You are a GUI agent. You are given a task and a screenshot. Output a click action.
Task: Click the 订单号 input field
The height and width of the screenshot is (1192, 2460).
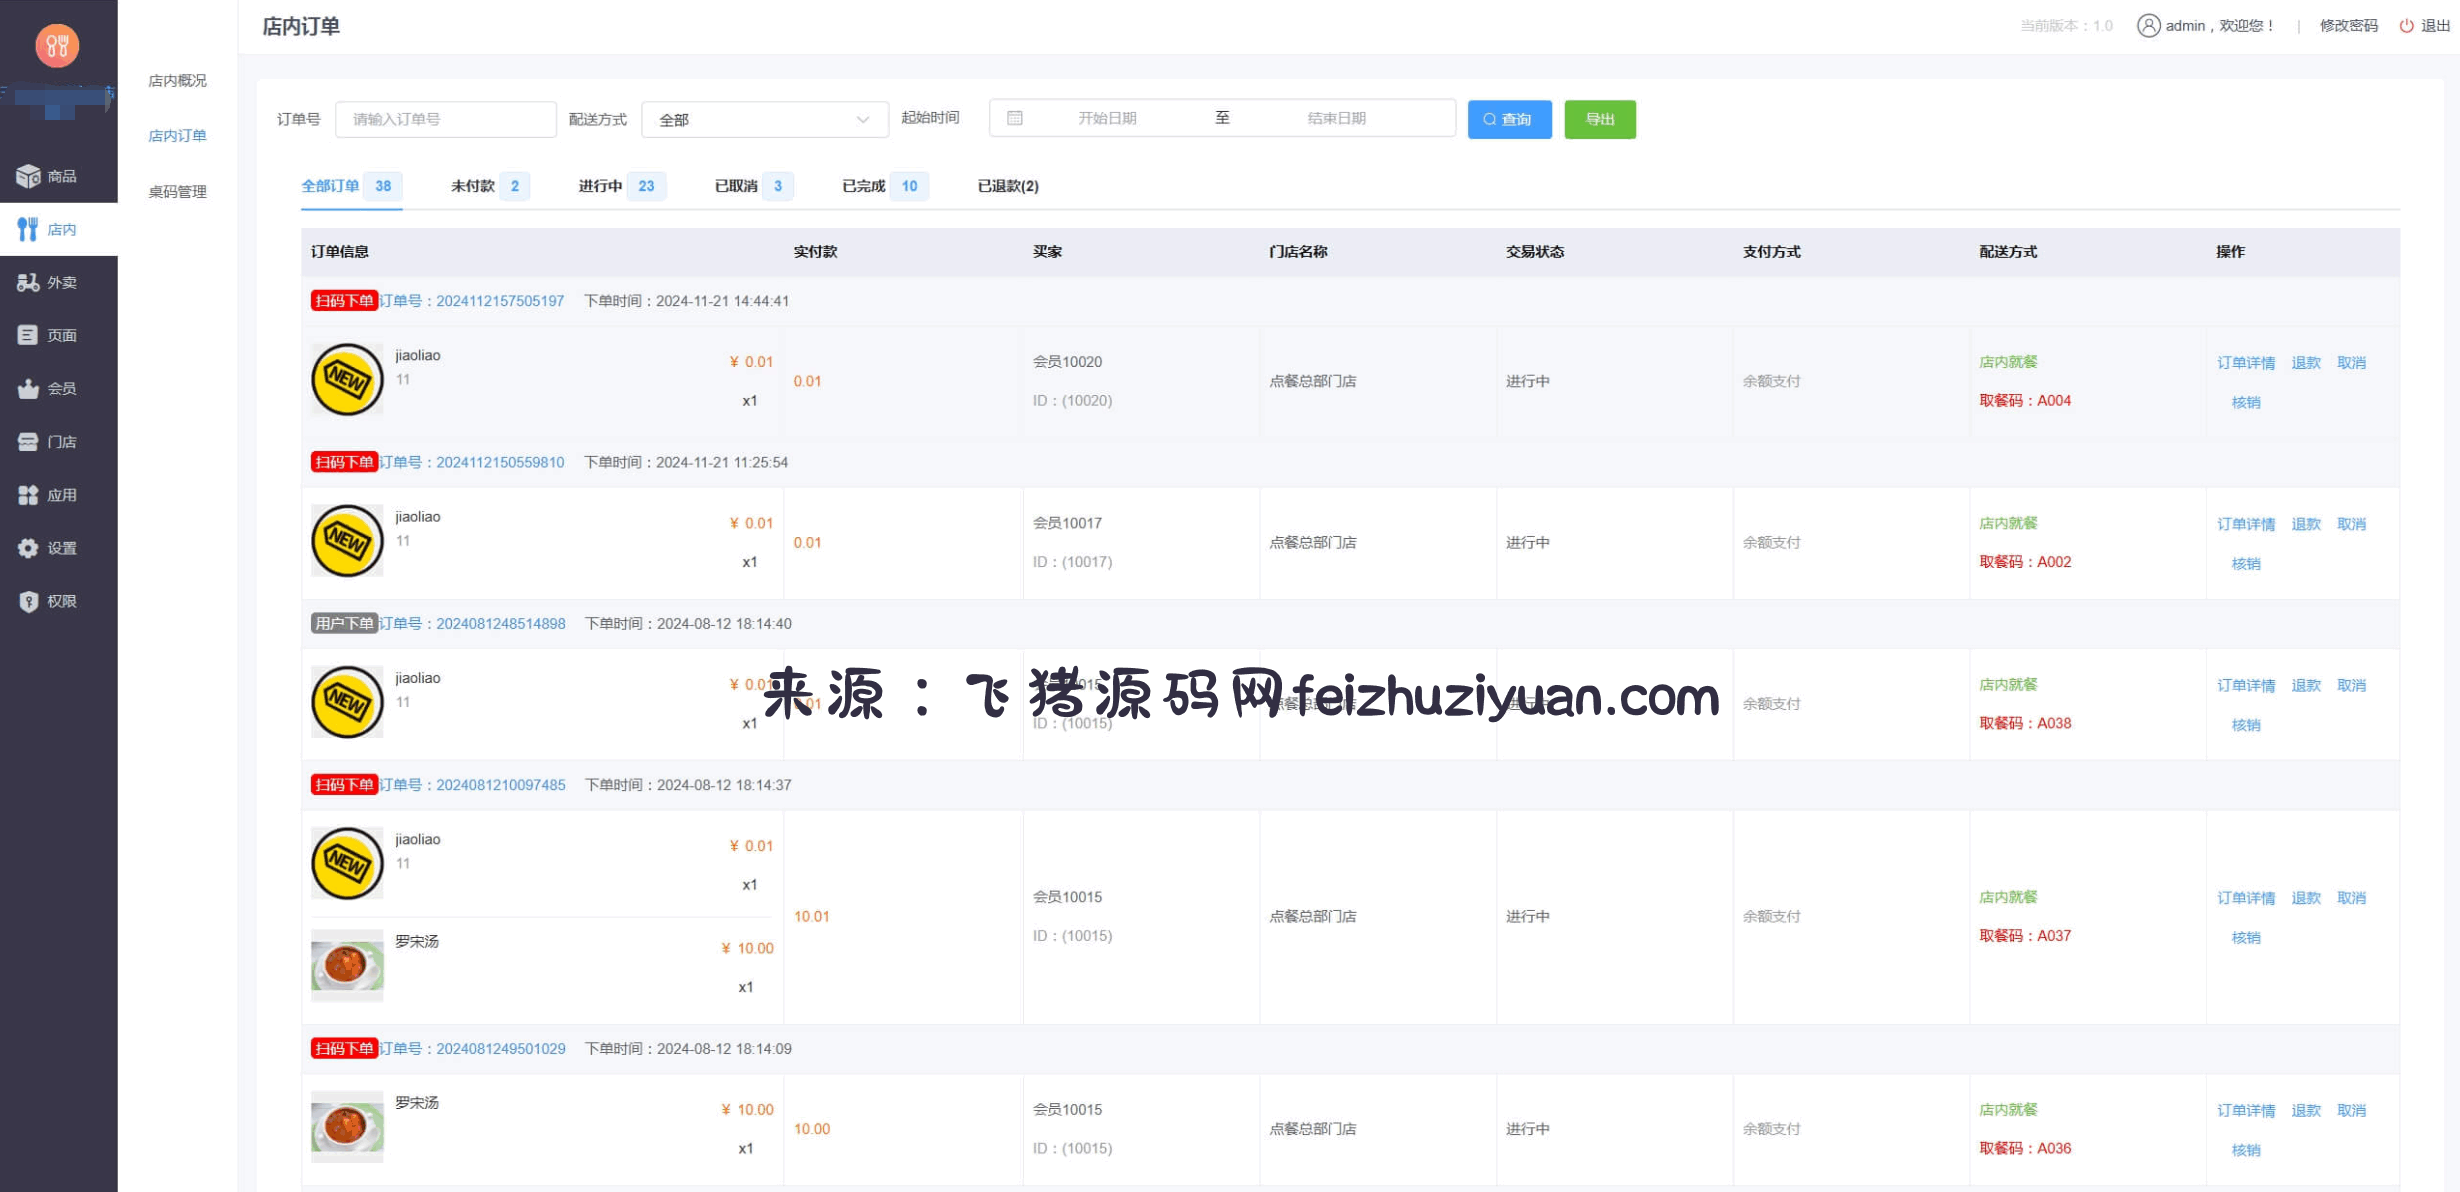445,120
